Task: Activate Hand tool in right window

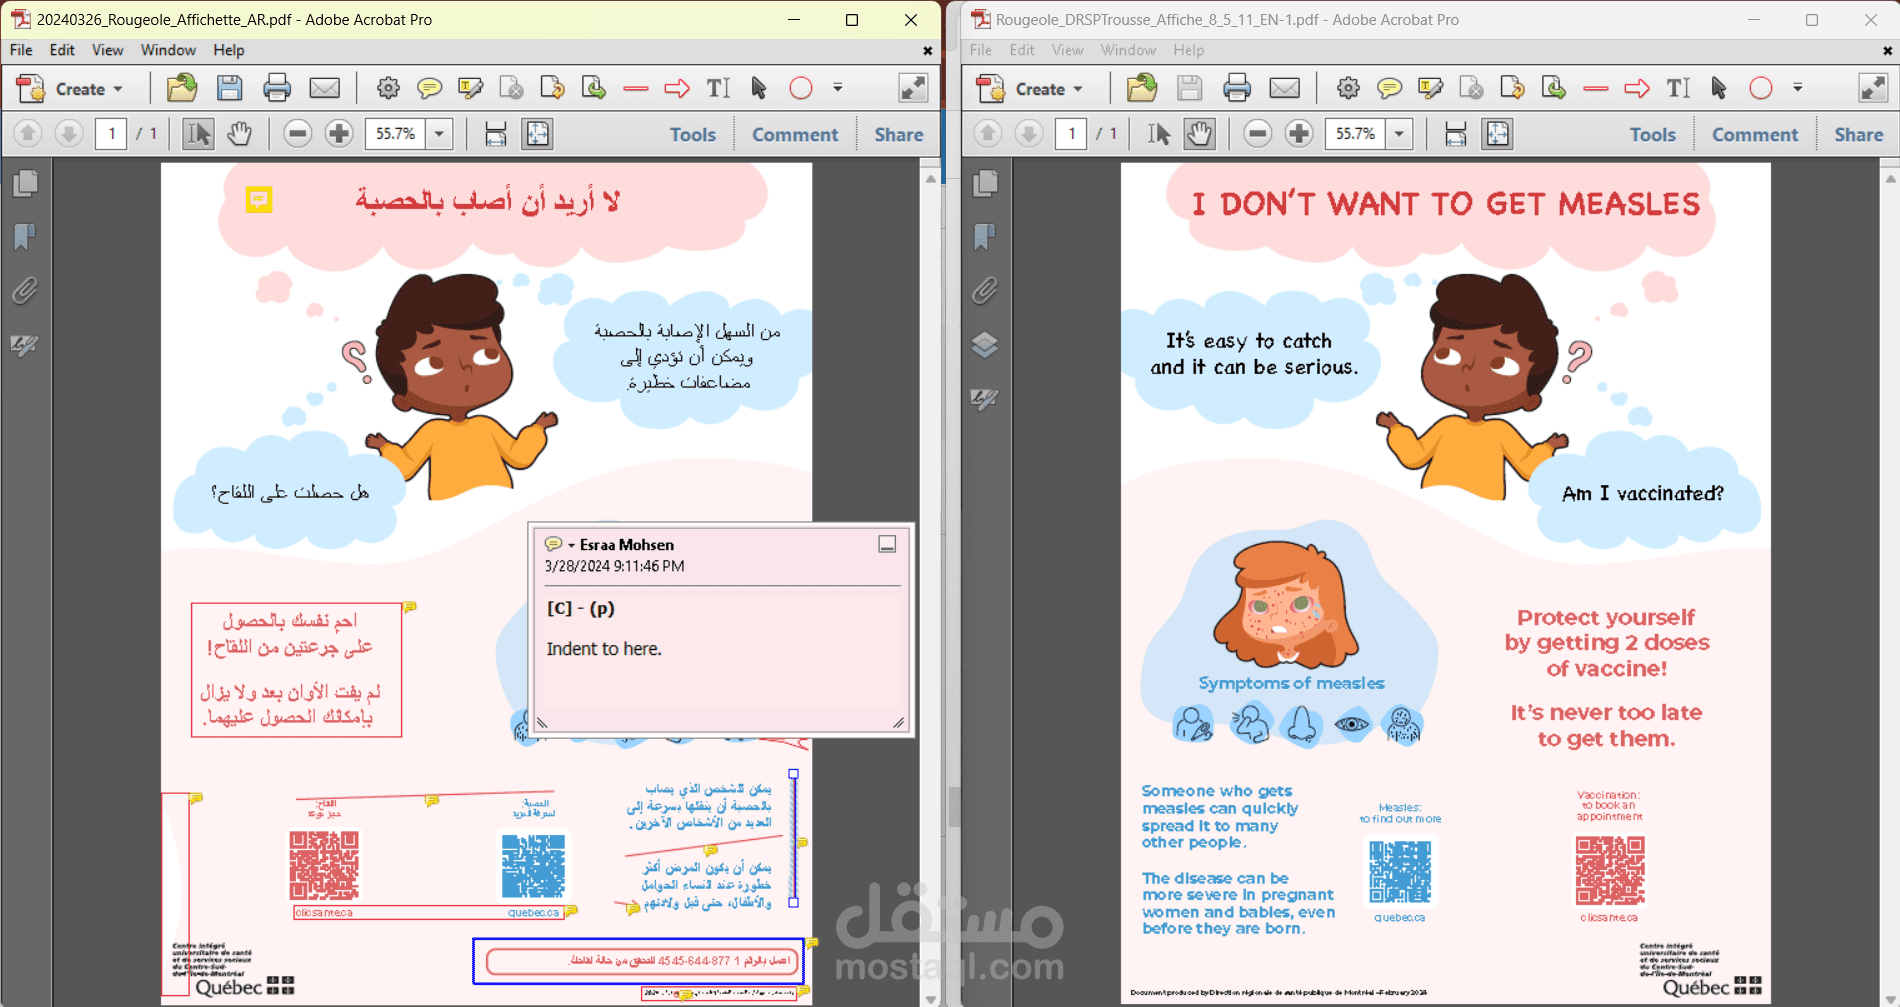Action: pyautogui.click(x=1199, y=133)
